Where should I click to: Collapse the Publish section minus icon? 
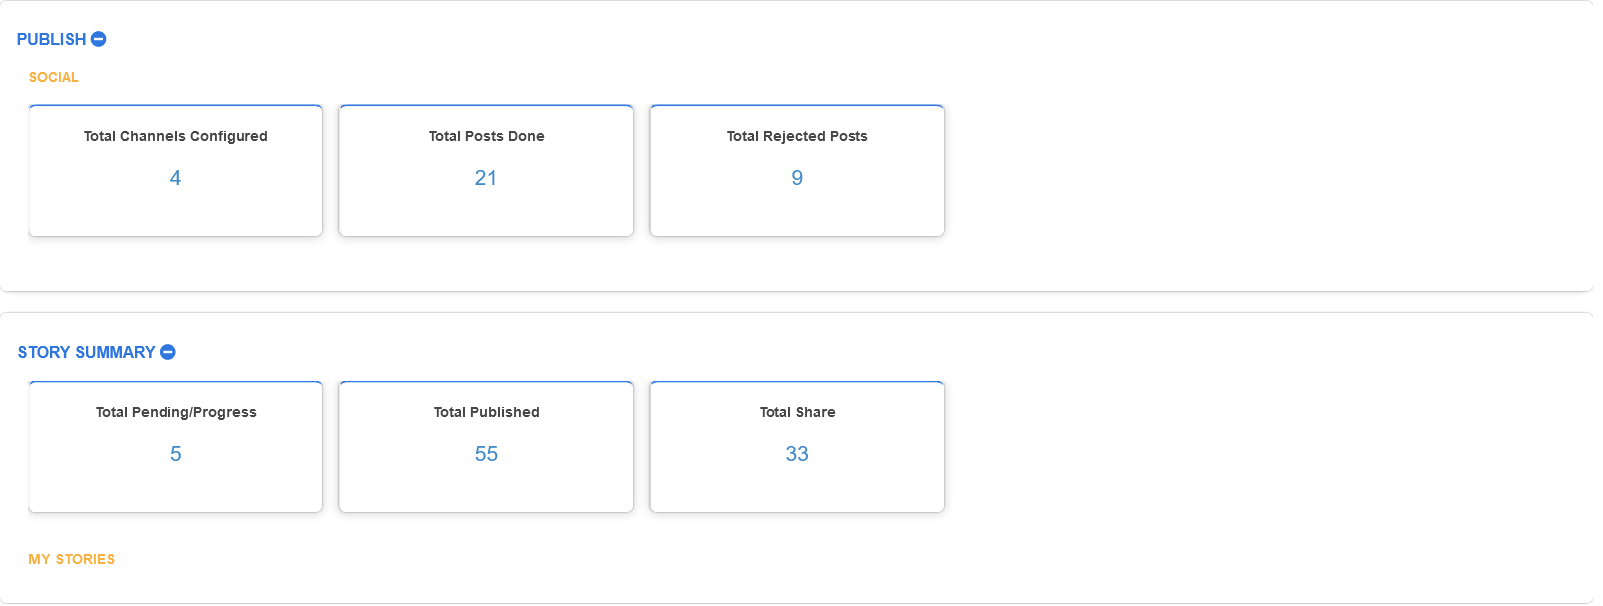click(x=99, y=39)
